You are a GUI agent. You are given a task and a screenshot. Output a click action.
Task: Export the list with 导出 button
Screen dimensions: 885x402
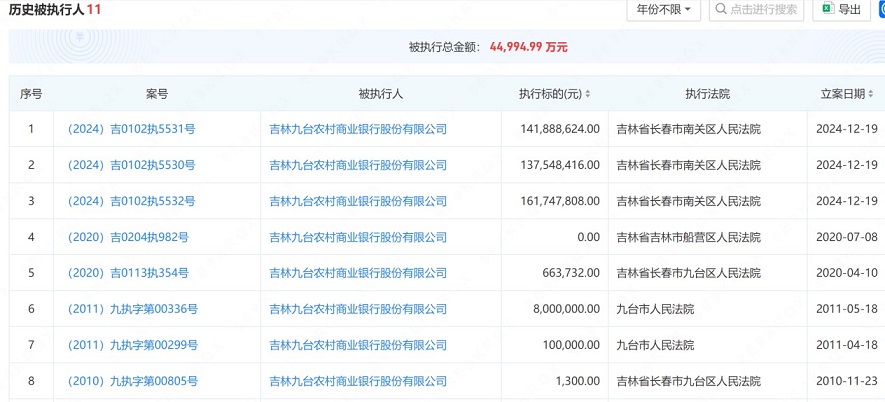click(x=841, y=10)
